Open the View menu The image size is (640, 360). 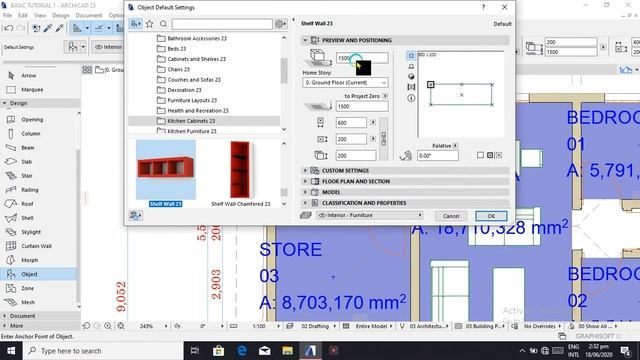(40, 15)
